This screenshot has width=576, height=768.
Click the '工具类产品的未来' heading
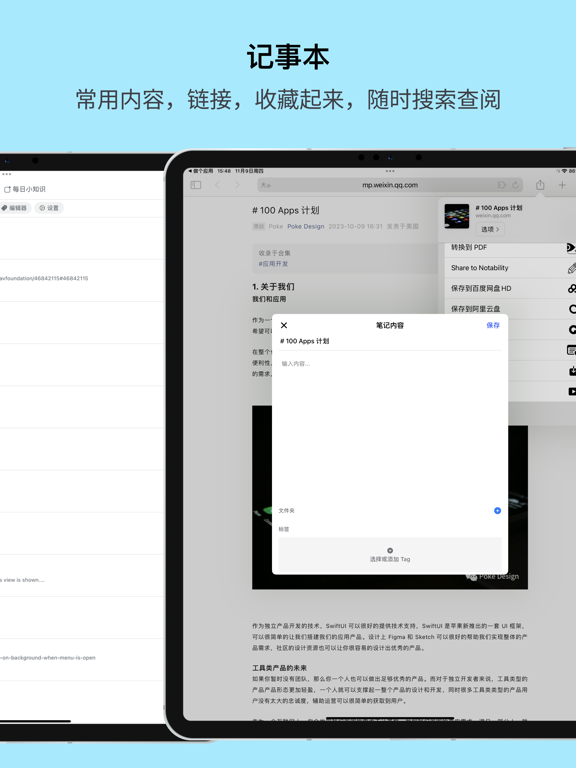click(280, 668)
